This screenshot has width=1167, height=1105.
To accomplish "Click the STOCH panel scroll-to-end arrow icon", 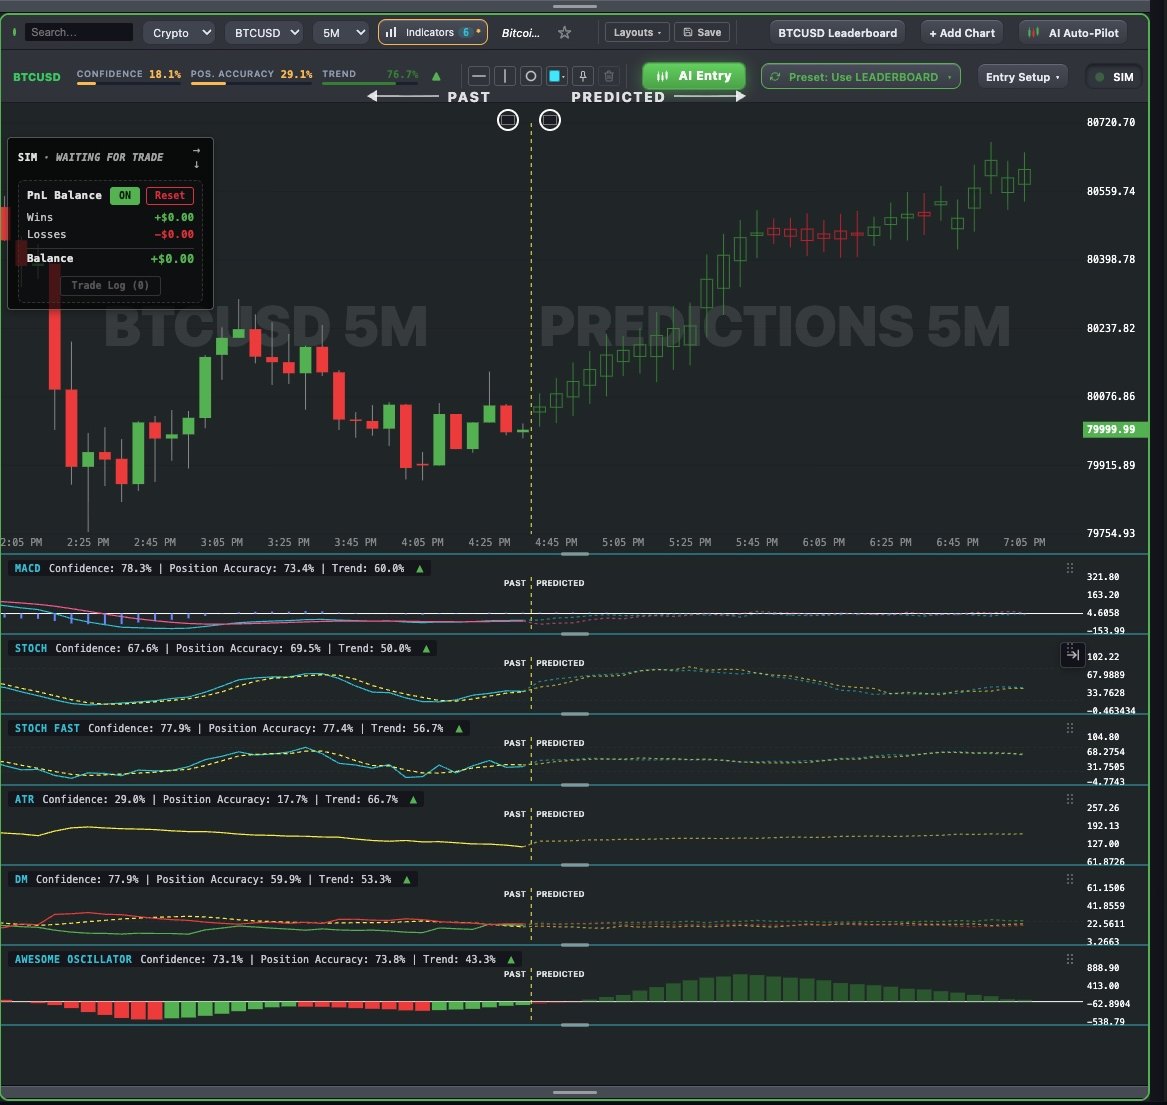I will click(1072, 655).
